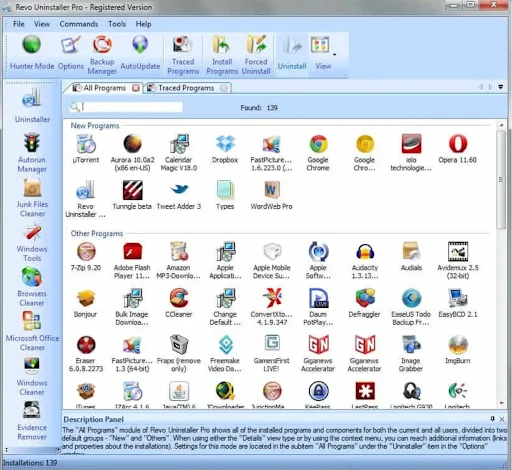The height and width of the screenshot is (470, 512).
Task: Click the Uninstall toolbar button
Action: point(292,52)
